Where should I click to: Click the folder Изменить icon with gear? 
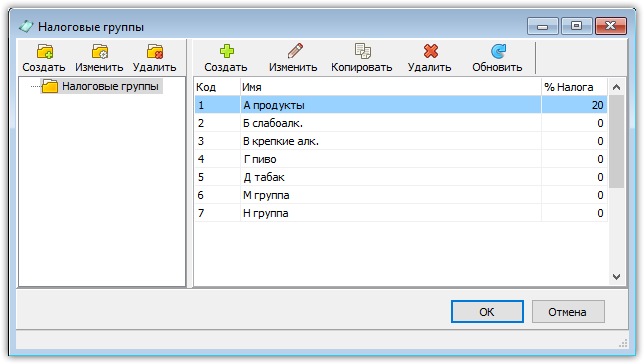(99, 52)
